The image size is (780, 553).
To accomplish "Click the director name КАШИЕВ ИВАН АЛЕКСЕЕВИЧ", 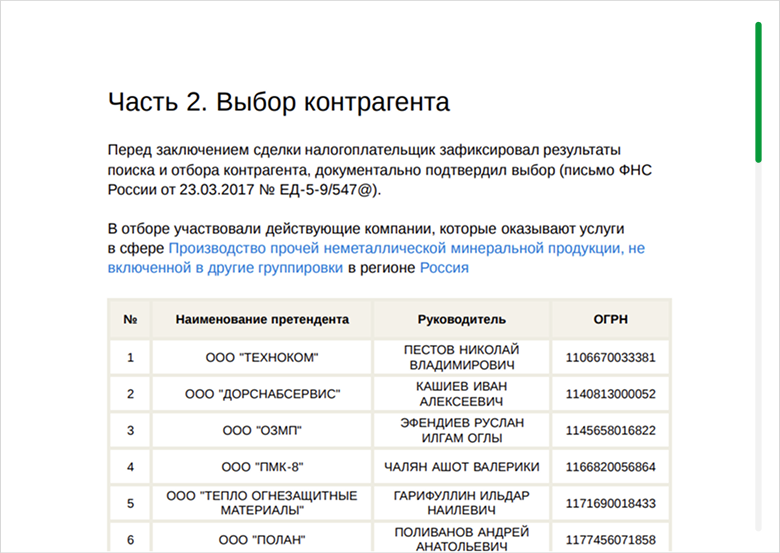I will pyautogui.click(x=461, y=394).
